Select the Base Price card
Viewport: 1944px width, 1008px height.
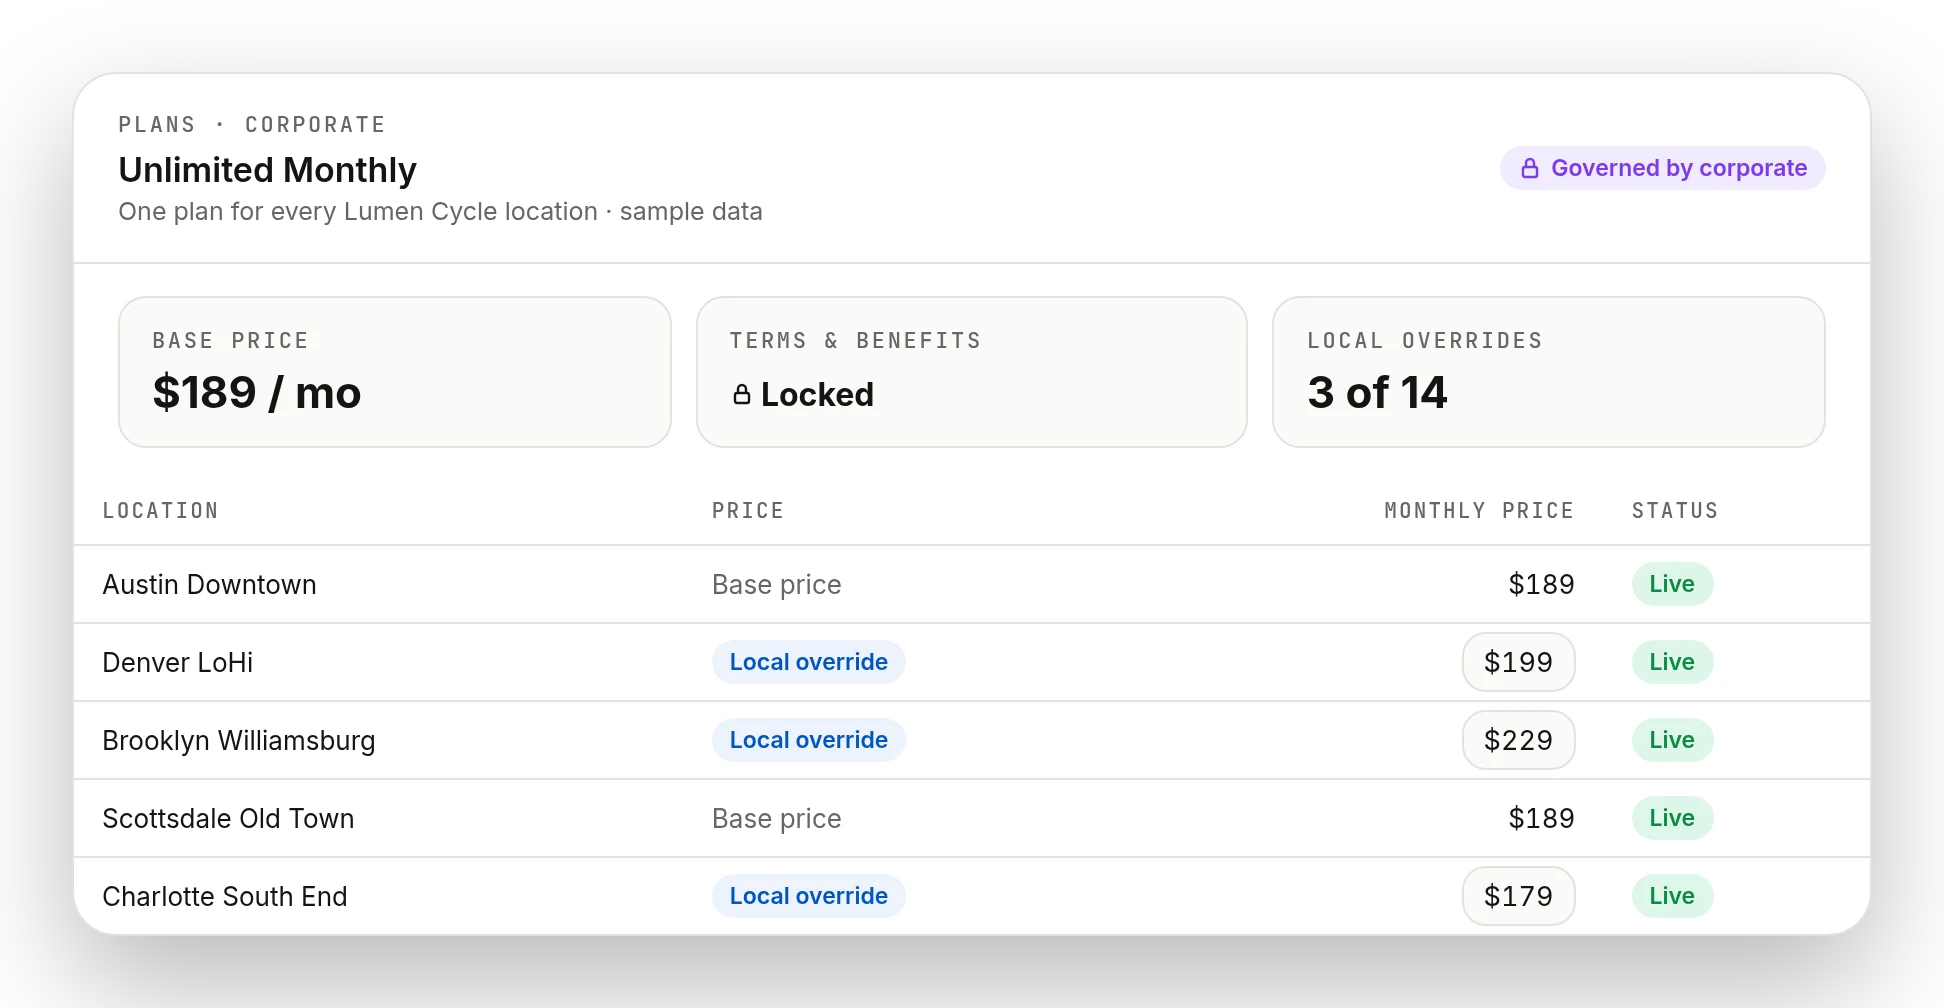coord(394,372)
